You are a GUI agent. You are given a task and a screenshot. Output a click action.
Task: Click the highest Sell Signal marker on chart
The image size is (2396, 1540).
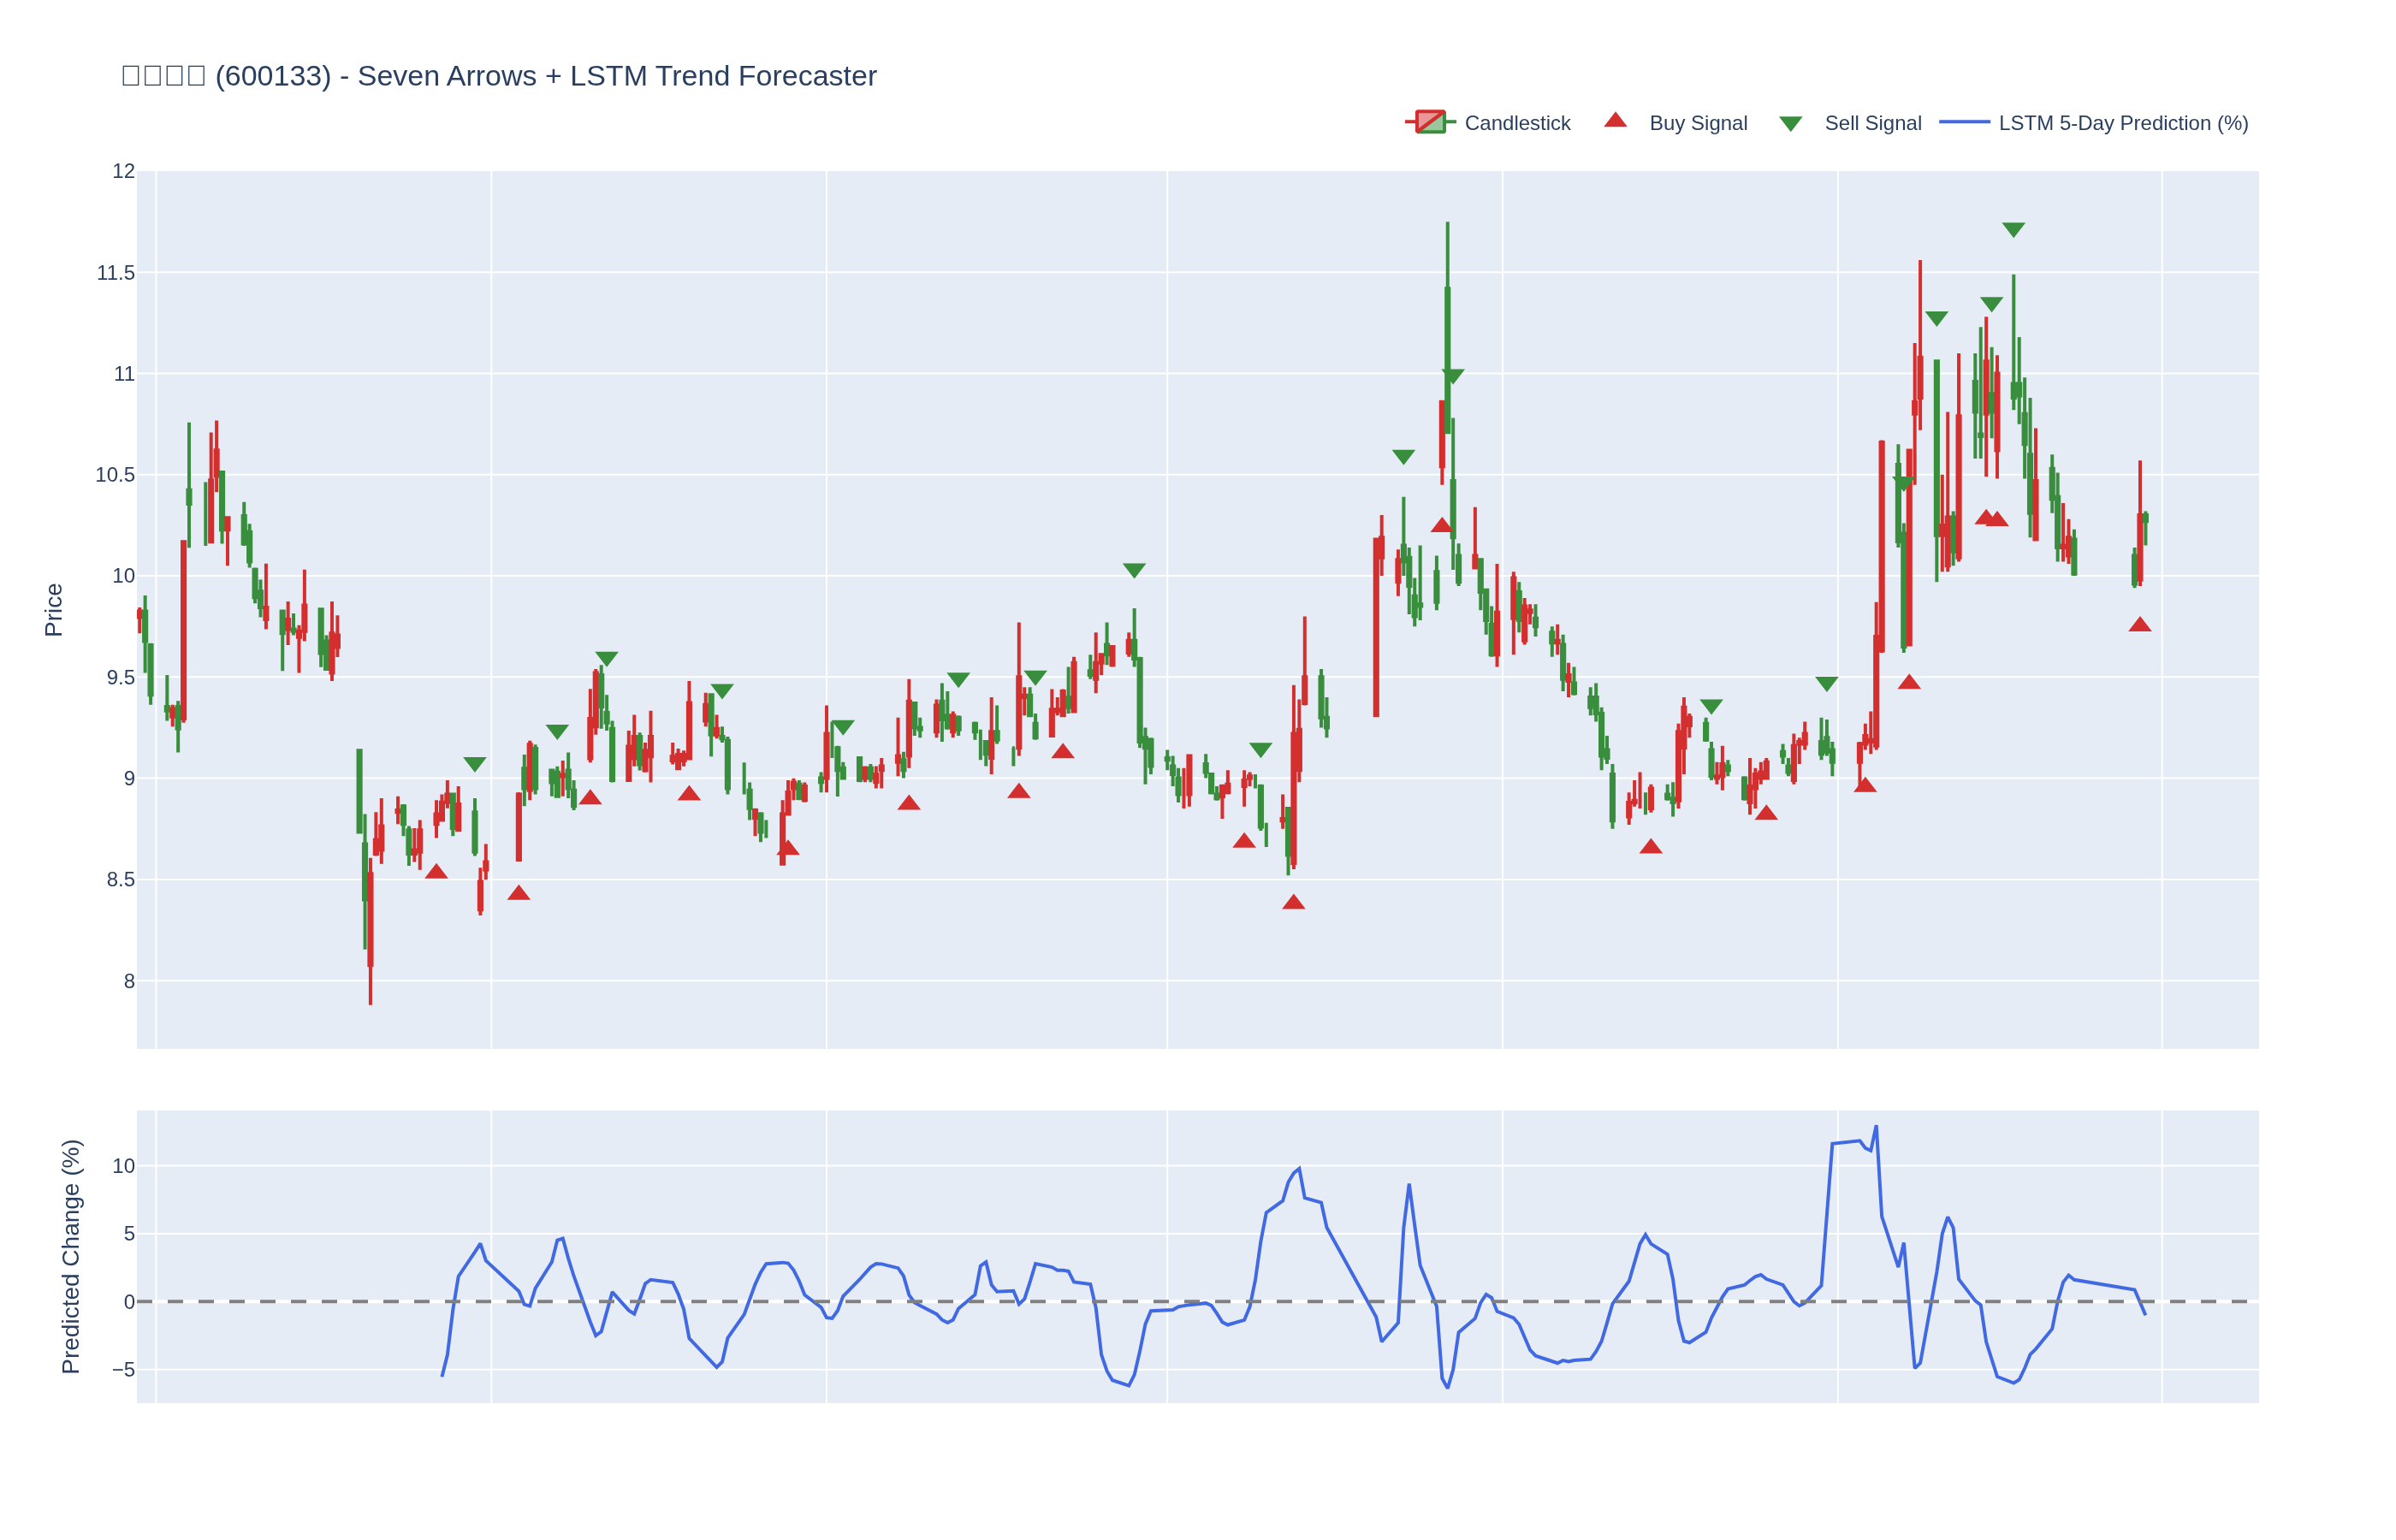tap(2013, 230)
